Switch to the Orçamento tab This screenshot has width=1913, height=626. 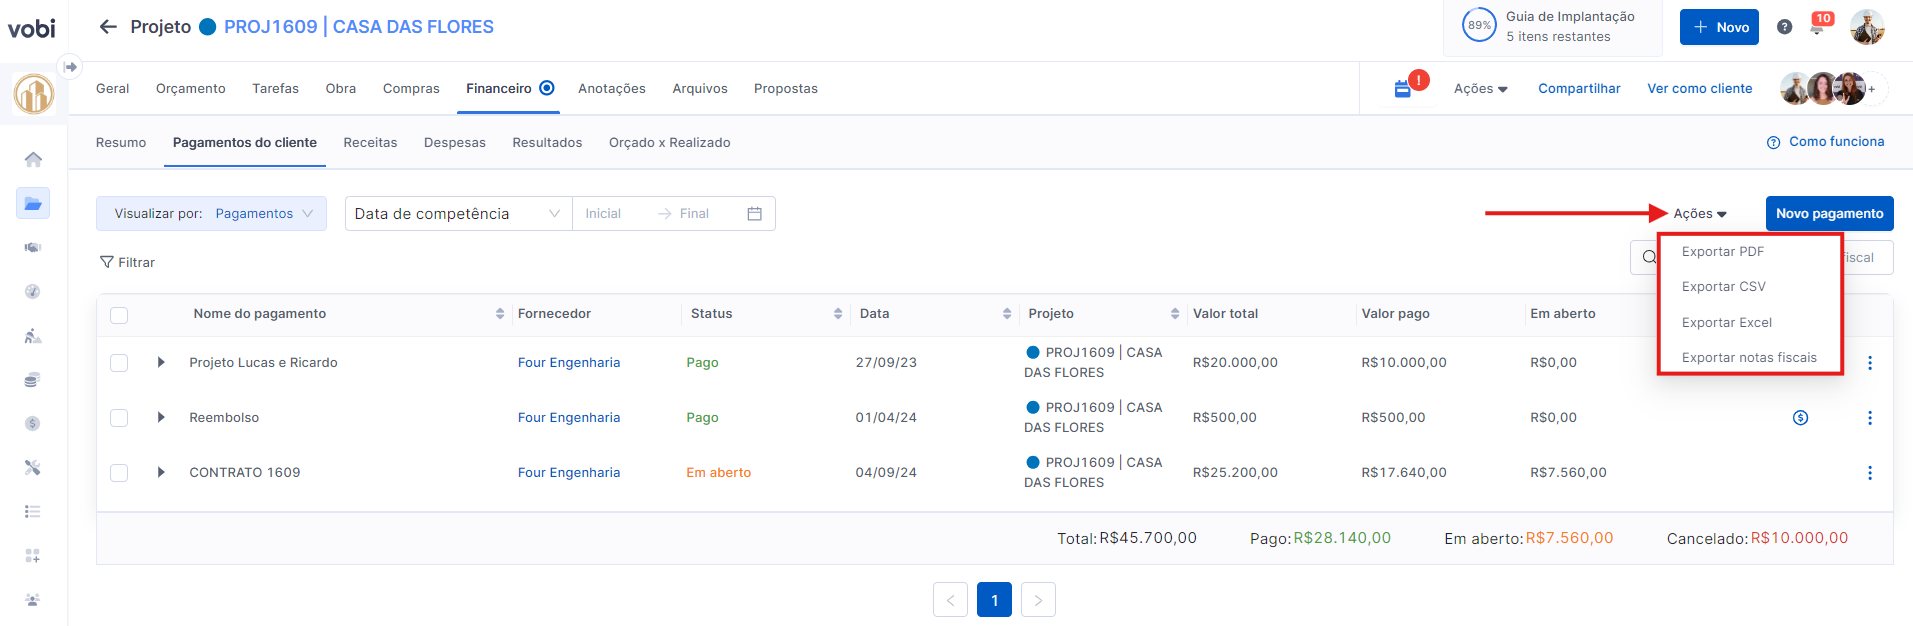(191, 89)
